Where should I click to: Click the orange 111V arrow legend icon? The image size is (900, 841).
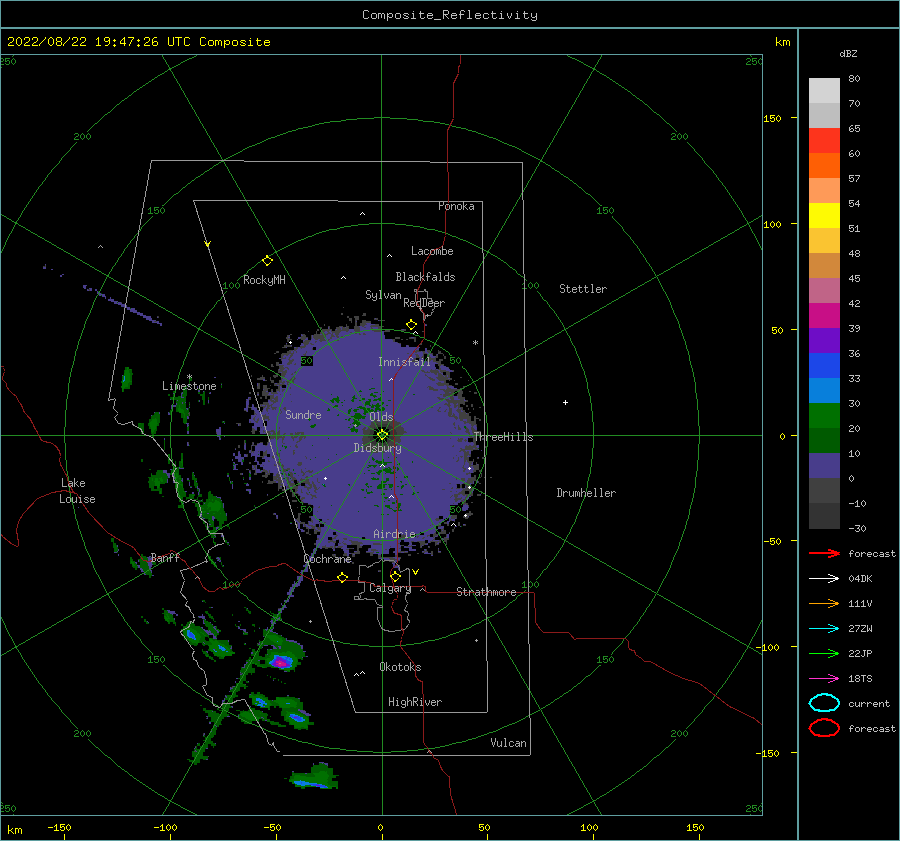click(x=824, y=603)
